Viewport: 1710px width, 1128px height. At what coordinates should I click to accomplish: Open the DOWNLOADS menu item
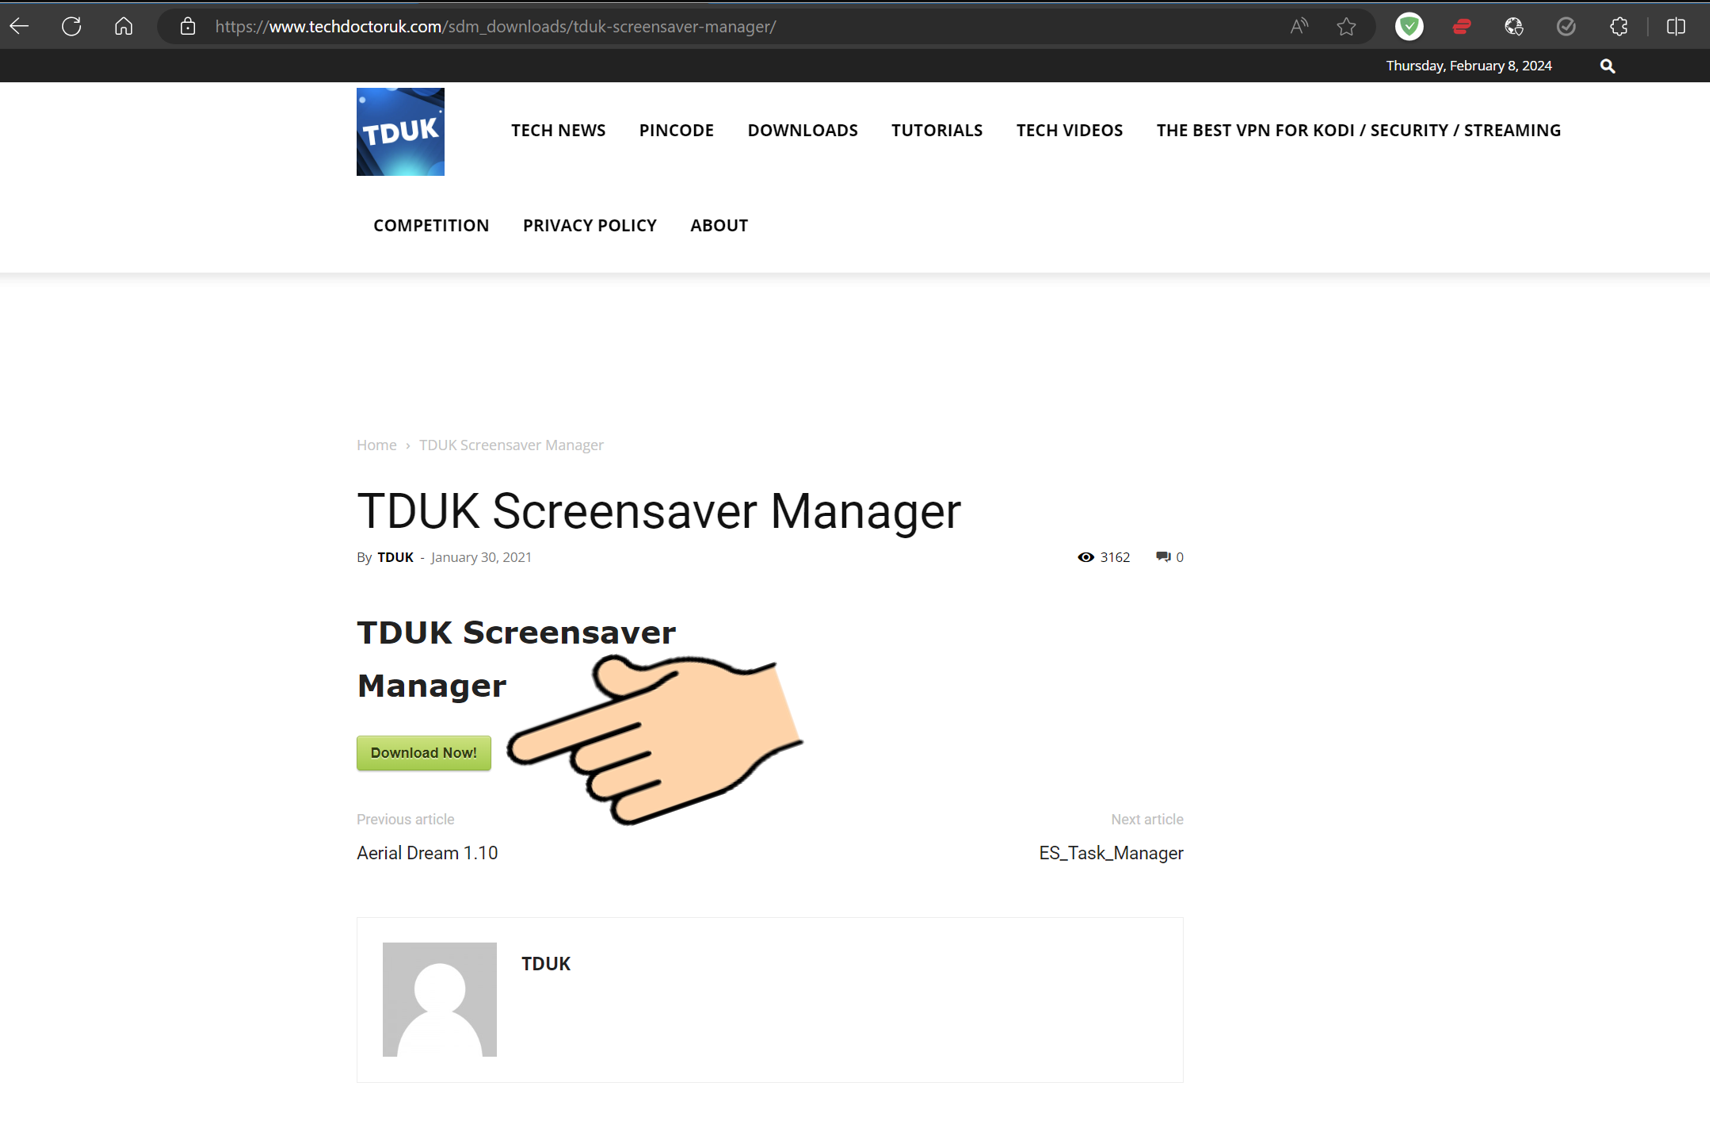802,130
